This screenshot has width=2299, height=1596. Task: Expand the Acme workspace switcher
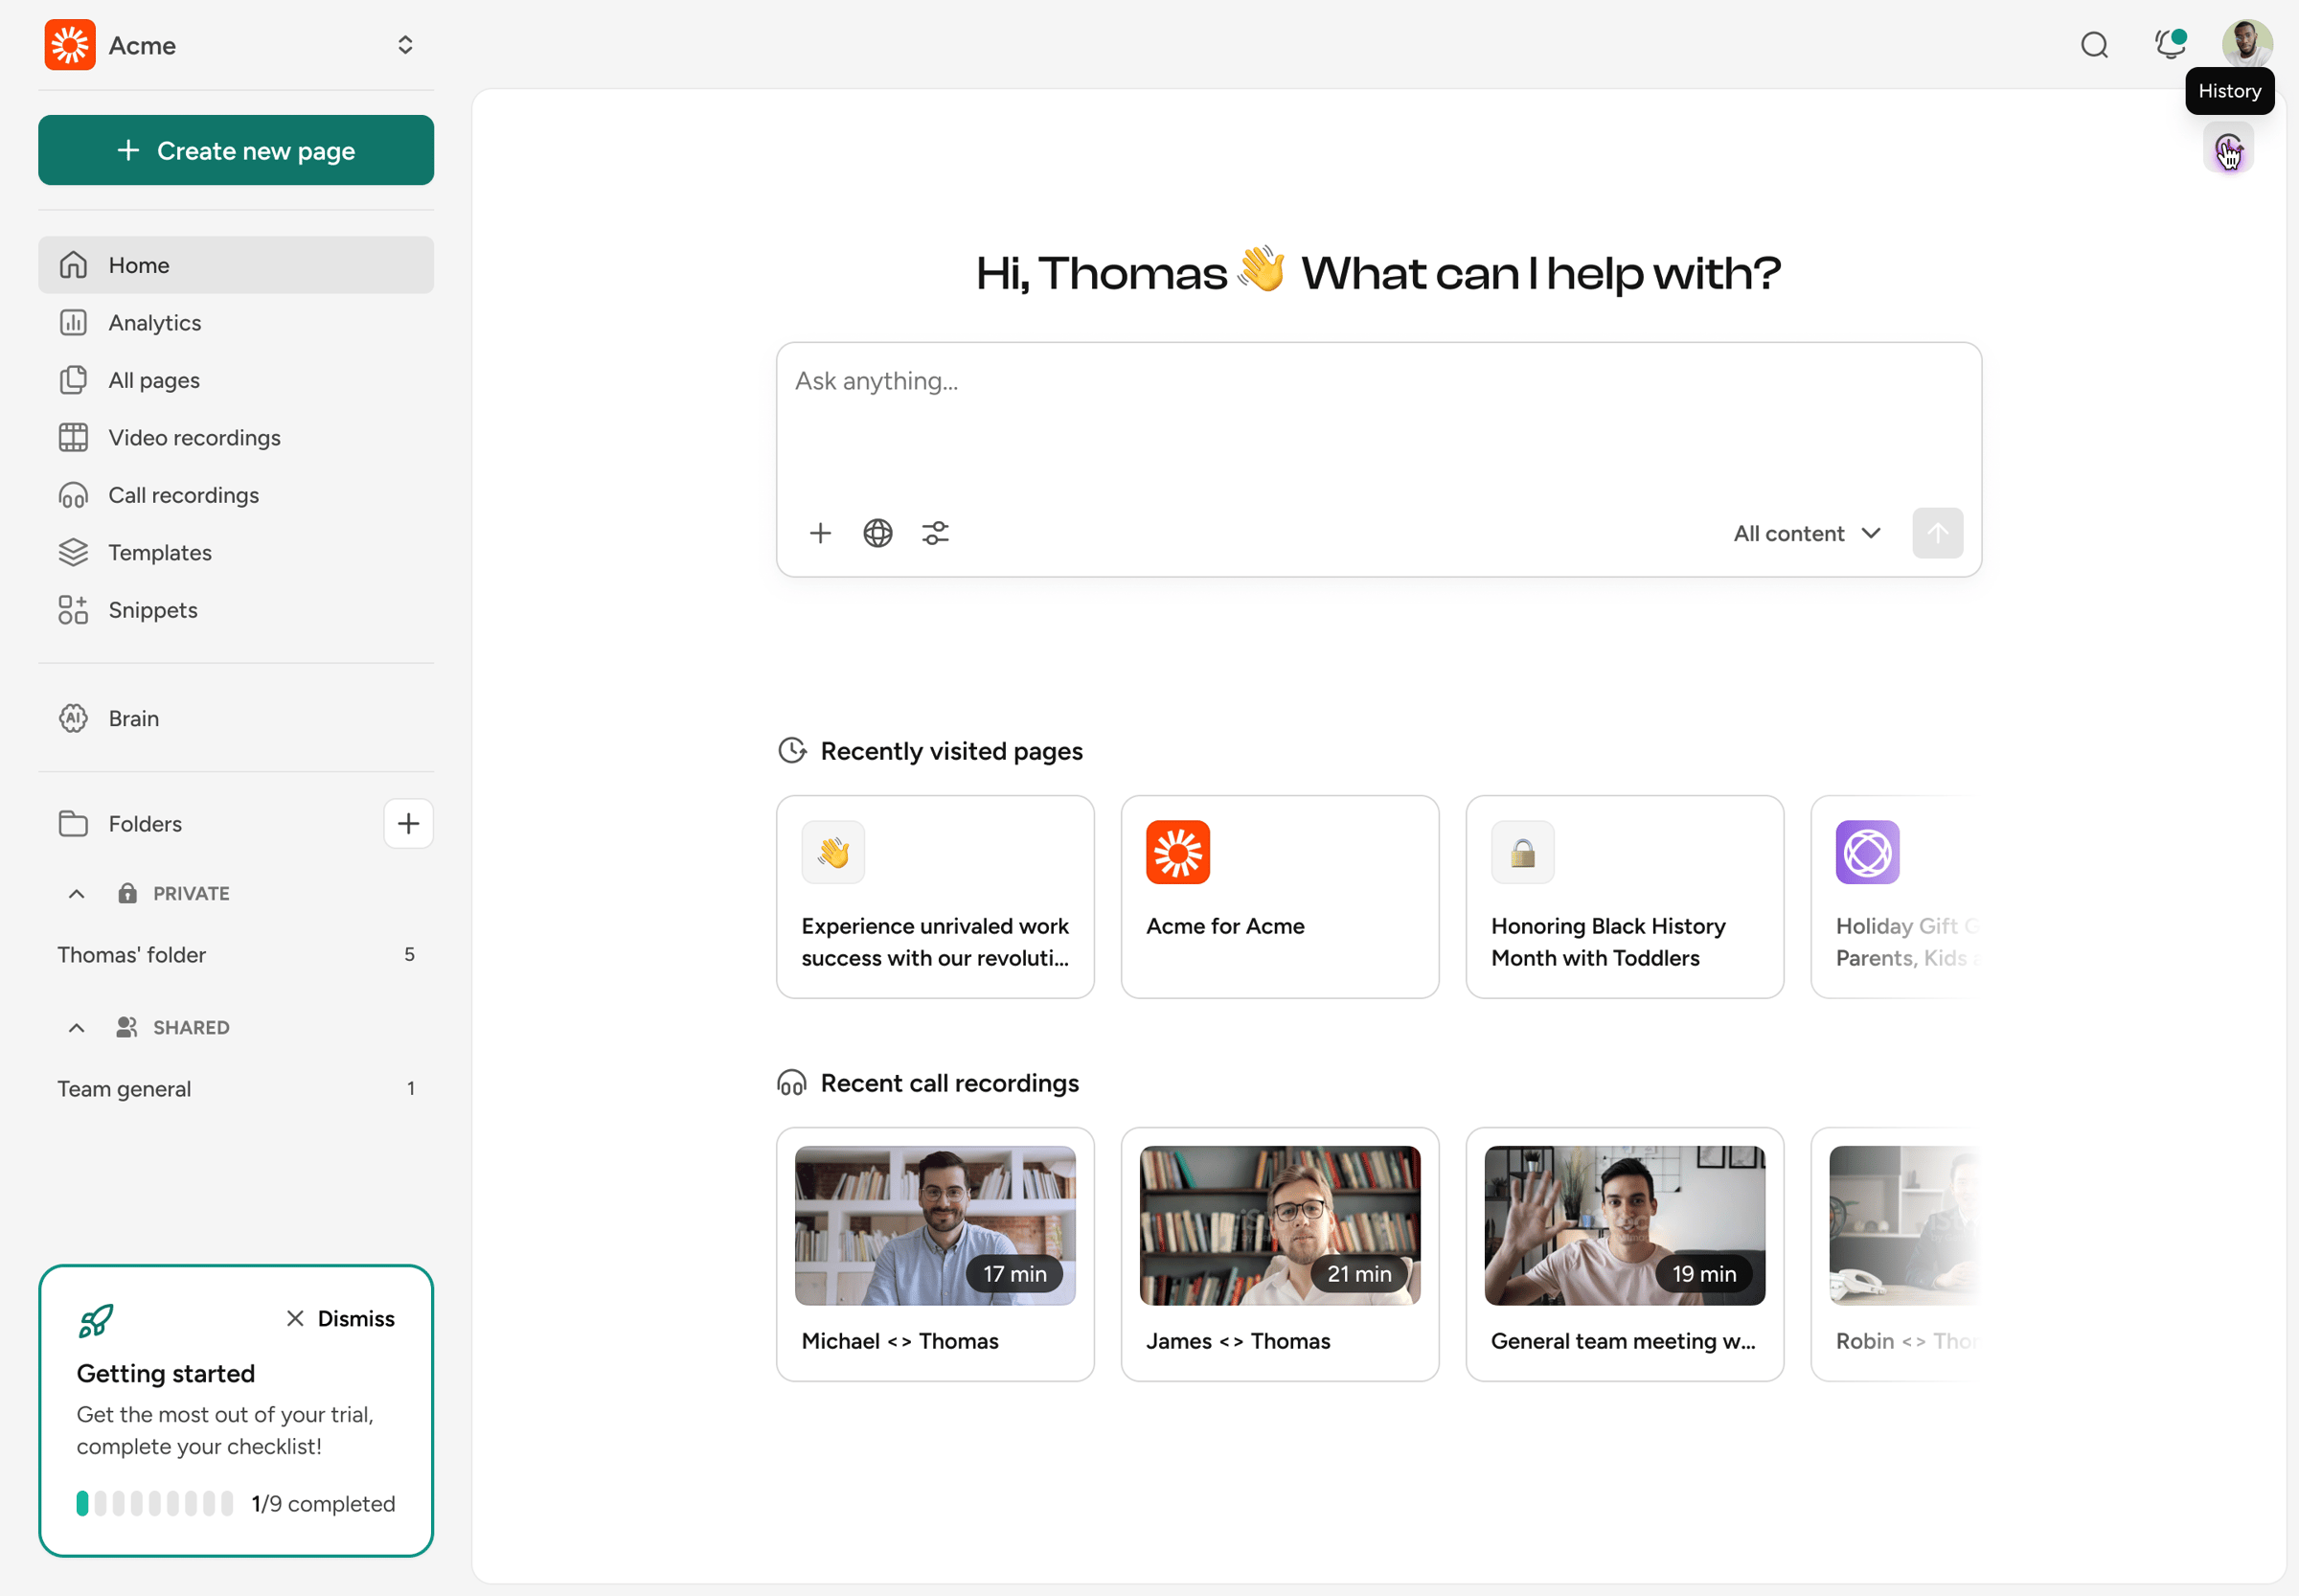(404, 45)
